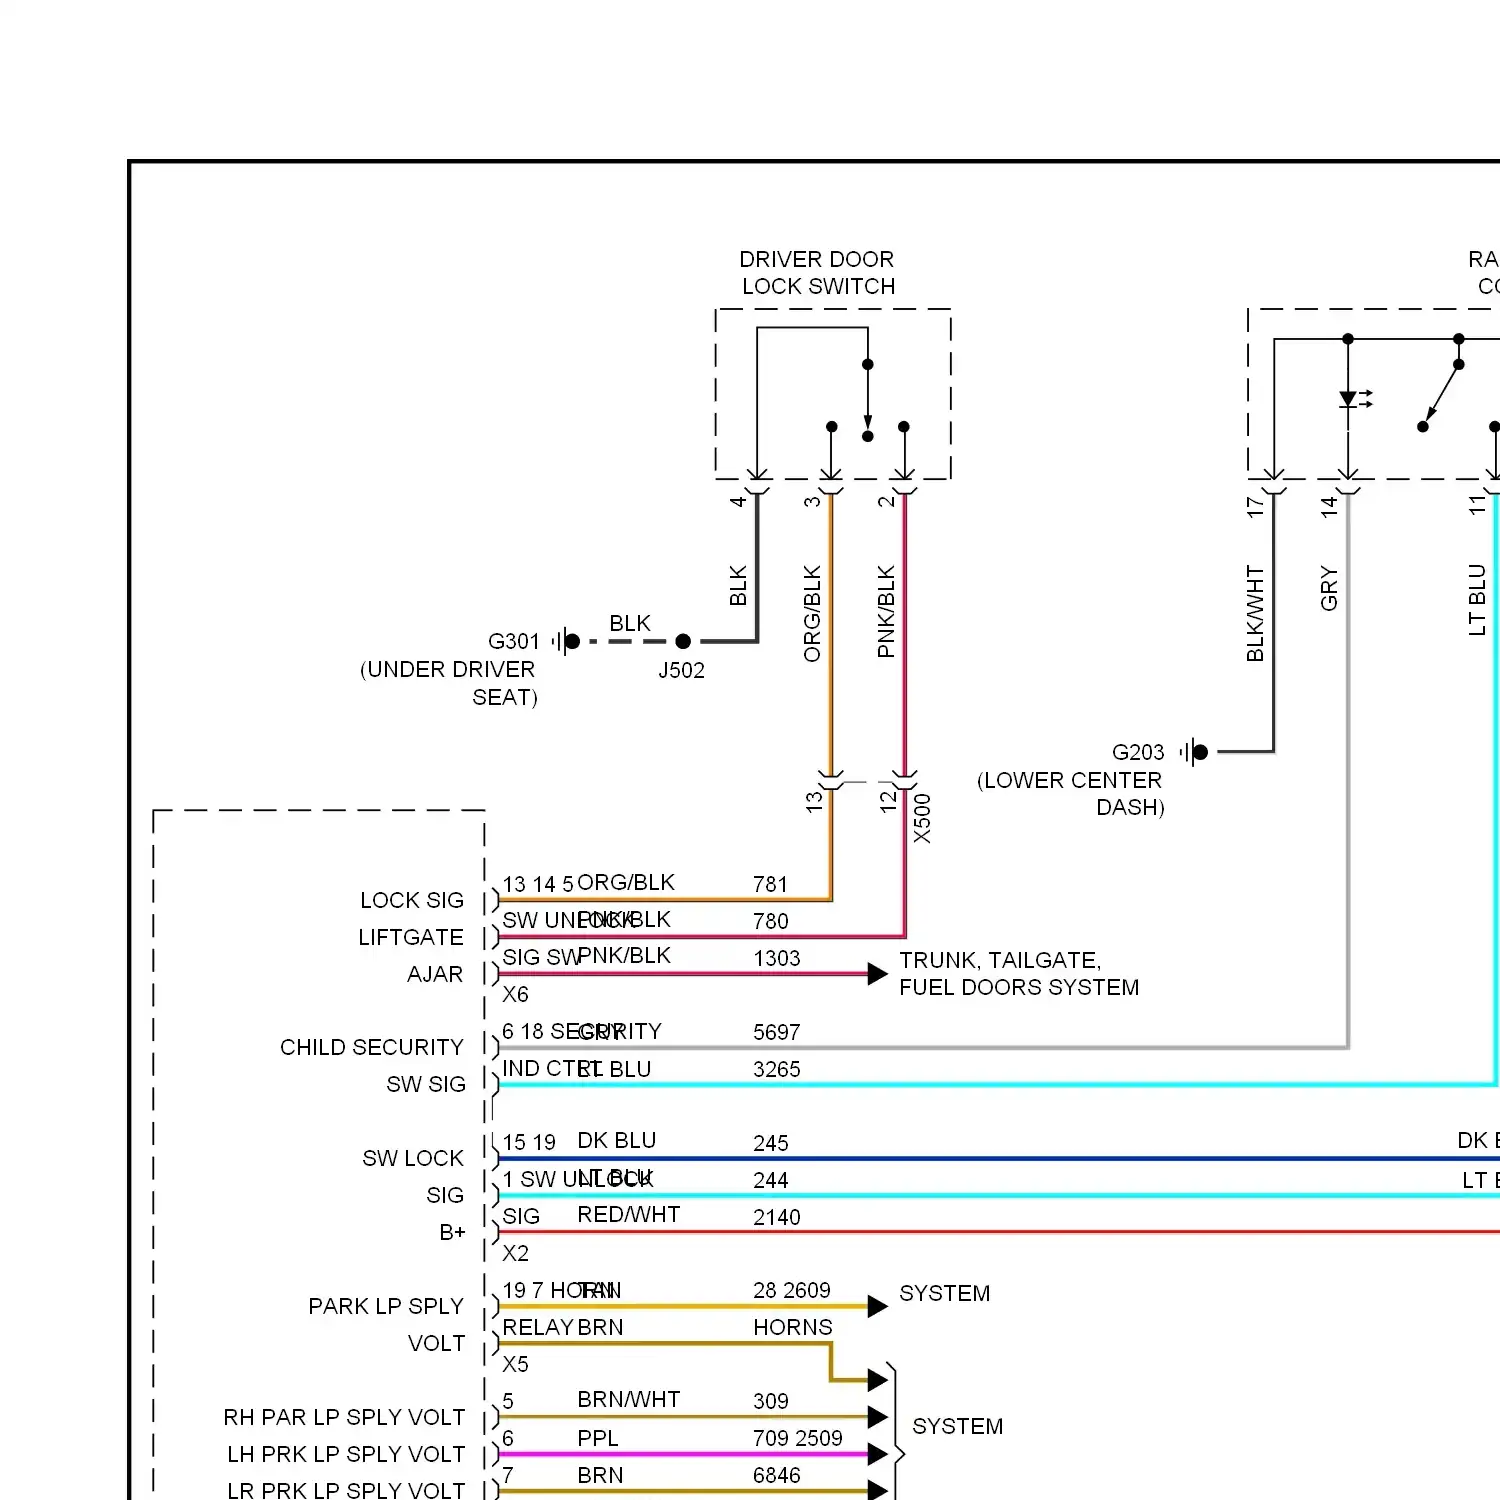Click the PARK LP SPLY label
The width and height of the screenshot is (1500, 1500).
click(386, 1306)
